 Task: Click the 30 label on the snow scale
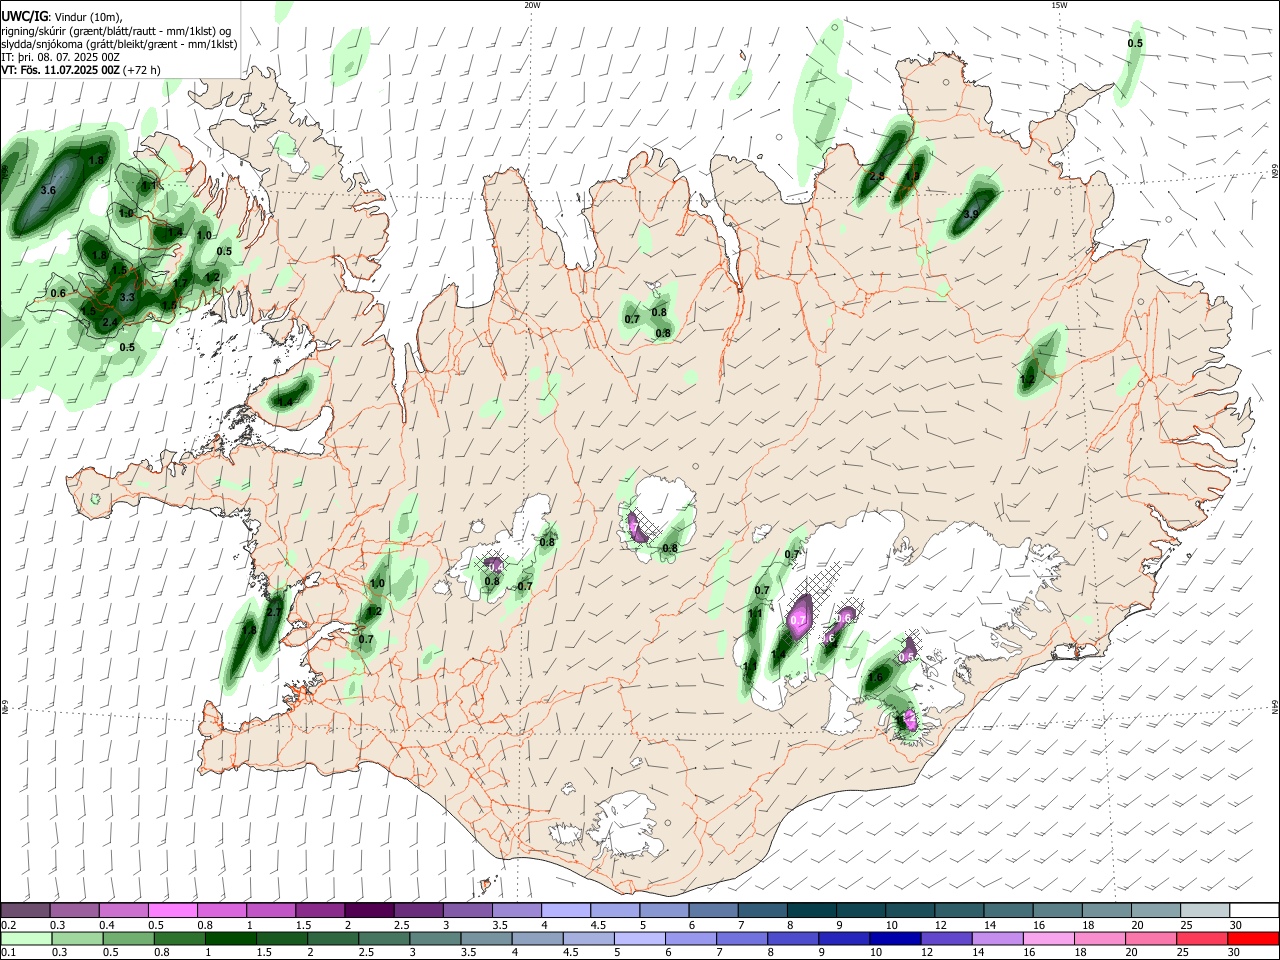click(1236, 925)
